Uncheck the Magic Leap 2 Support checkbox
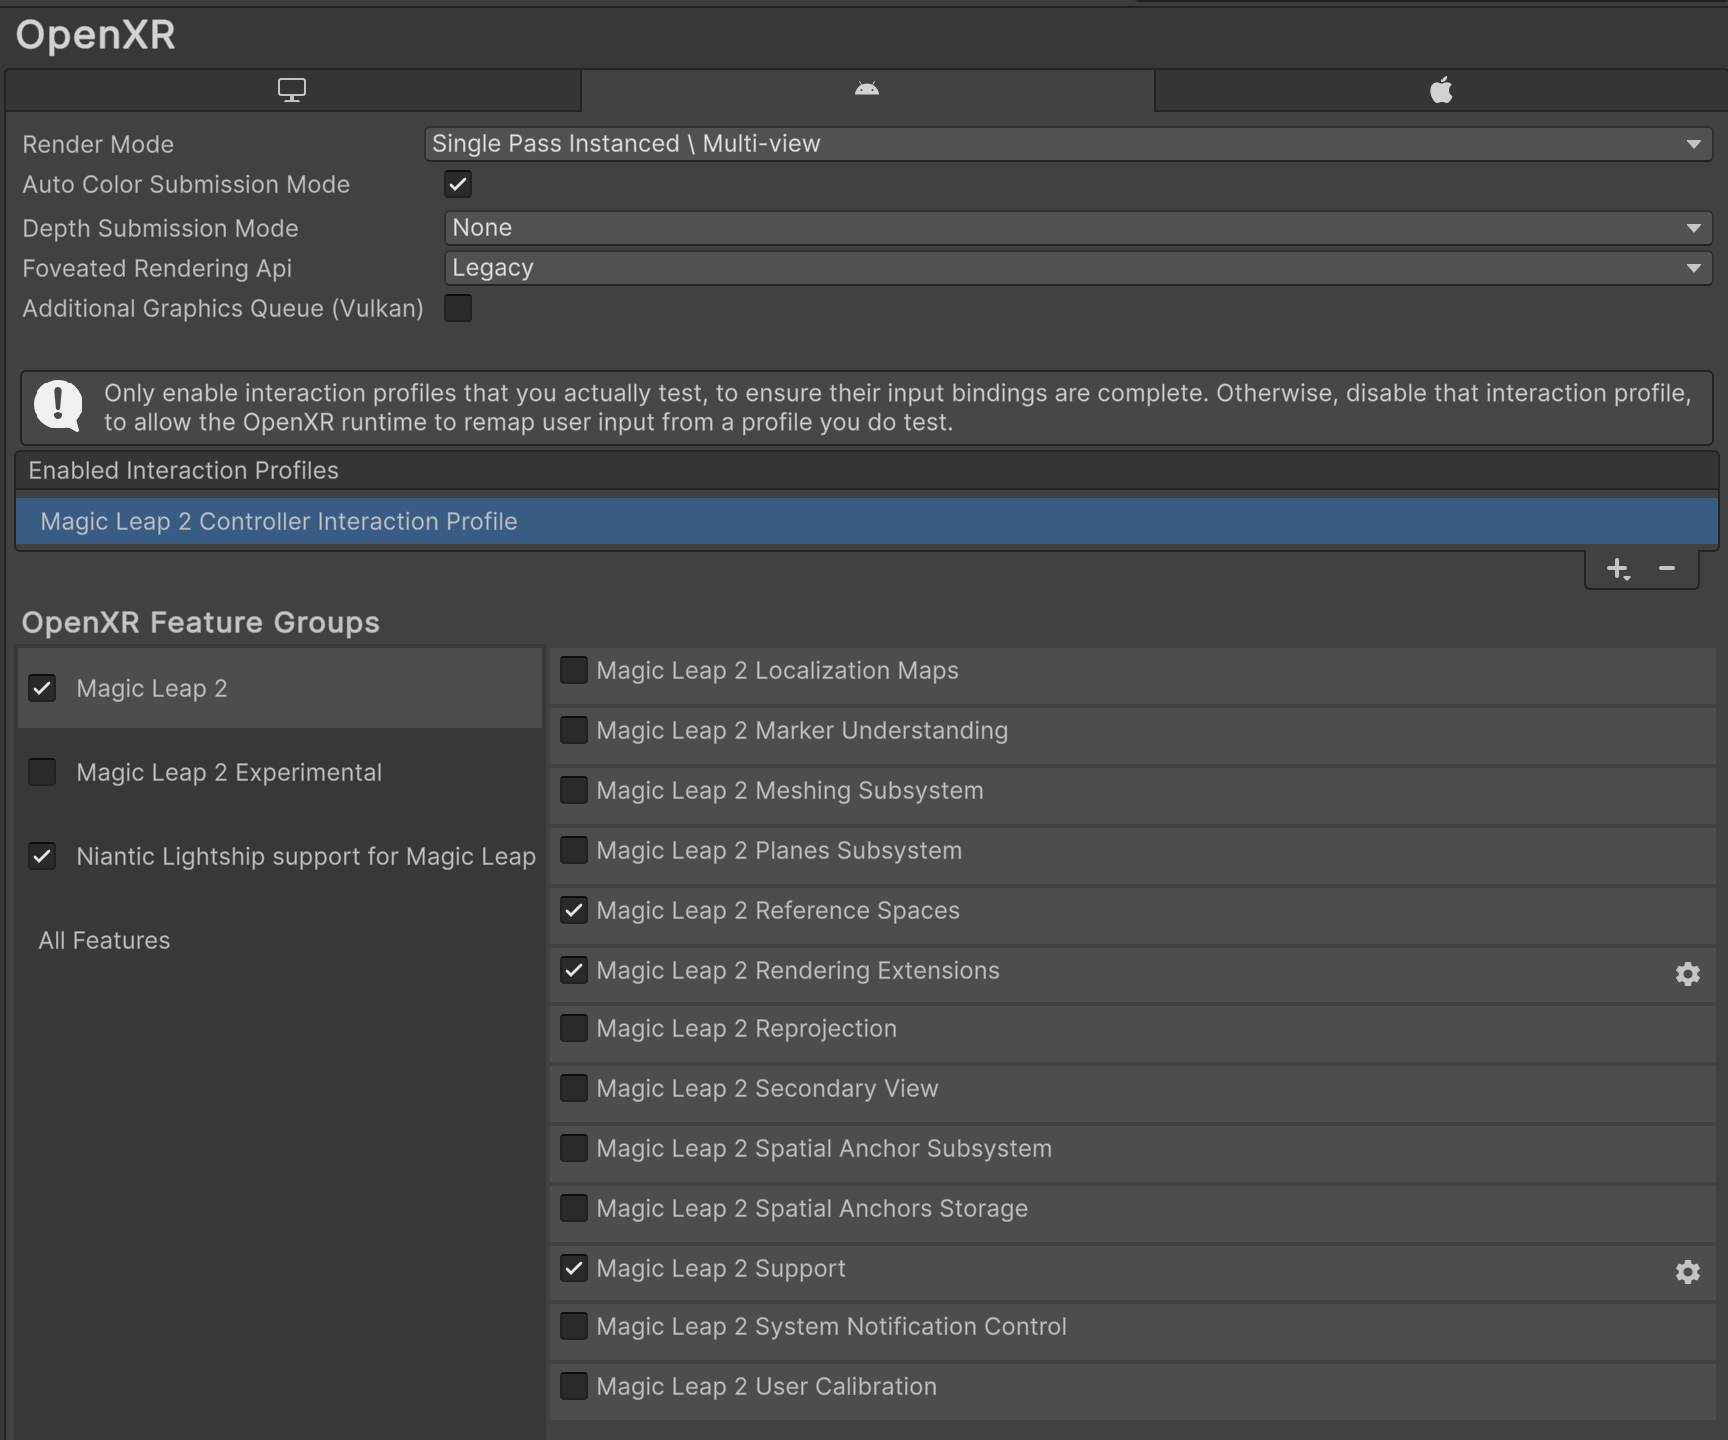Image resolution: width=1728 pixels, height=1440 pixels. click(574, 1268)
